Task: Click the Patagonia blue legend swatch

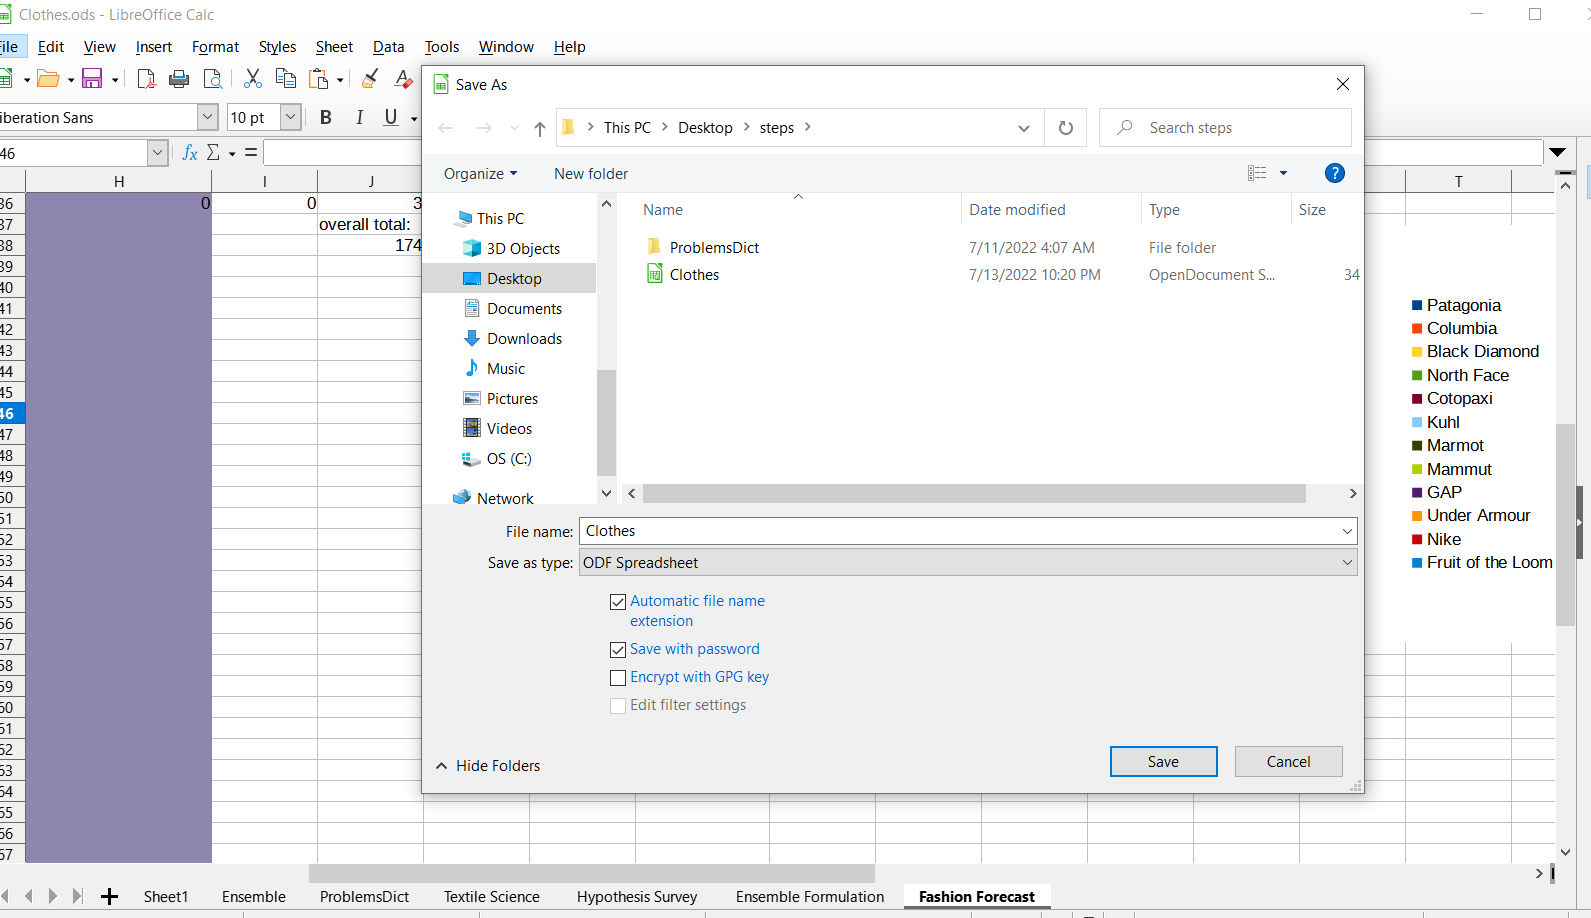Action: click(1417, 305)
